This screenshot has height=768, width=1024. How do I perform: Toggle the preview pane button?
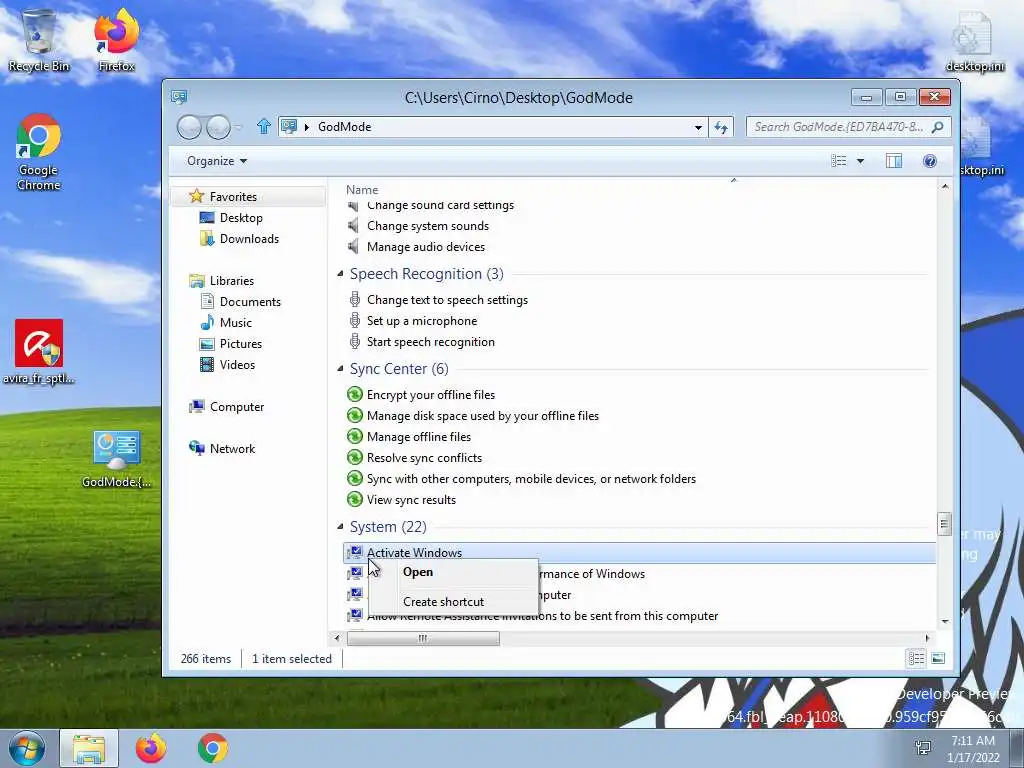(893, 161)
